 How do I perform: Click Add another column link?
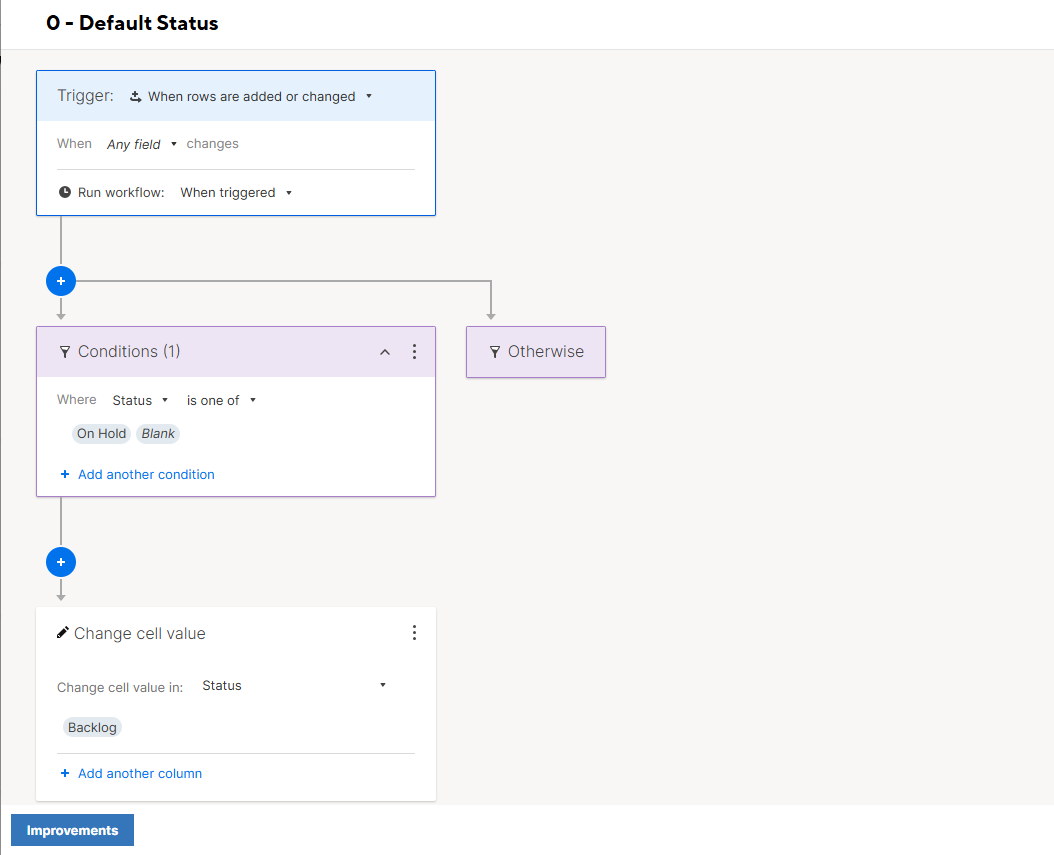[140, 773]
